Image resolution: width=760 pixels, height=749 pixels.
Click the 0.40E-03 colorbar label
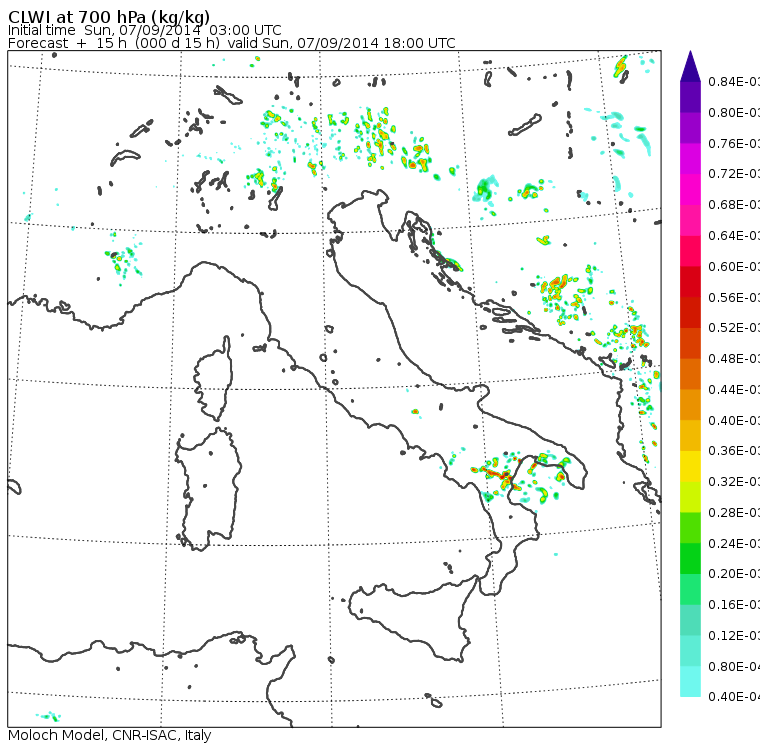(734, 420)
